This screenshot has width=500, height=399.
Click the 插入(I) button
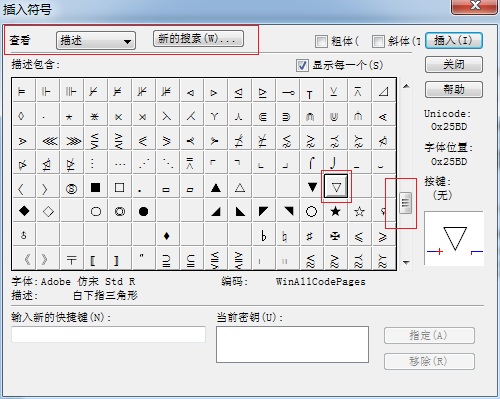(454, 41)
